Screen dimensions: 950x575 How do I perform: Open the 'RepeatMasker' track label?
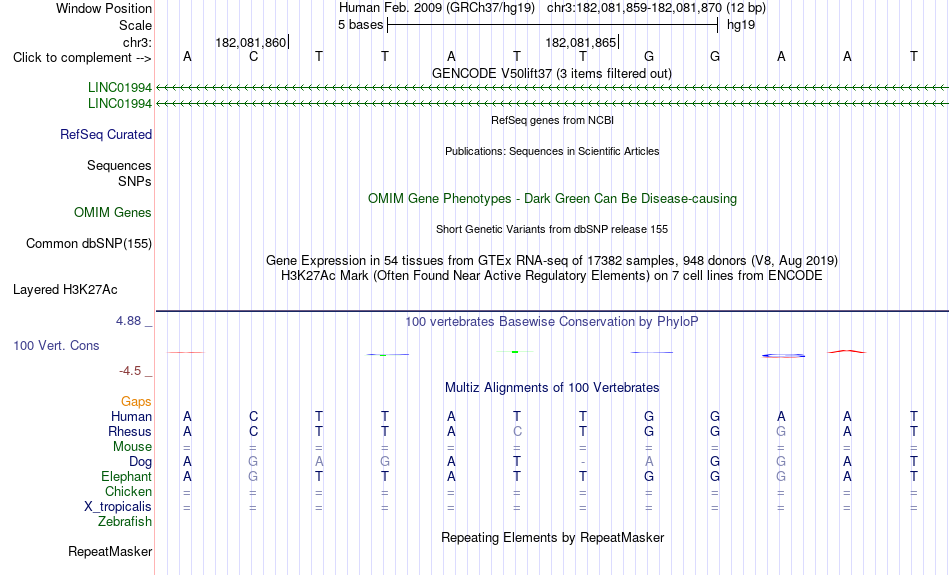pos(110,551)
